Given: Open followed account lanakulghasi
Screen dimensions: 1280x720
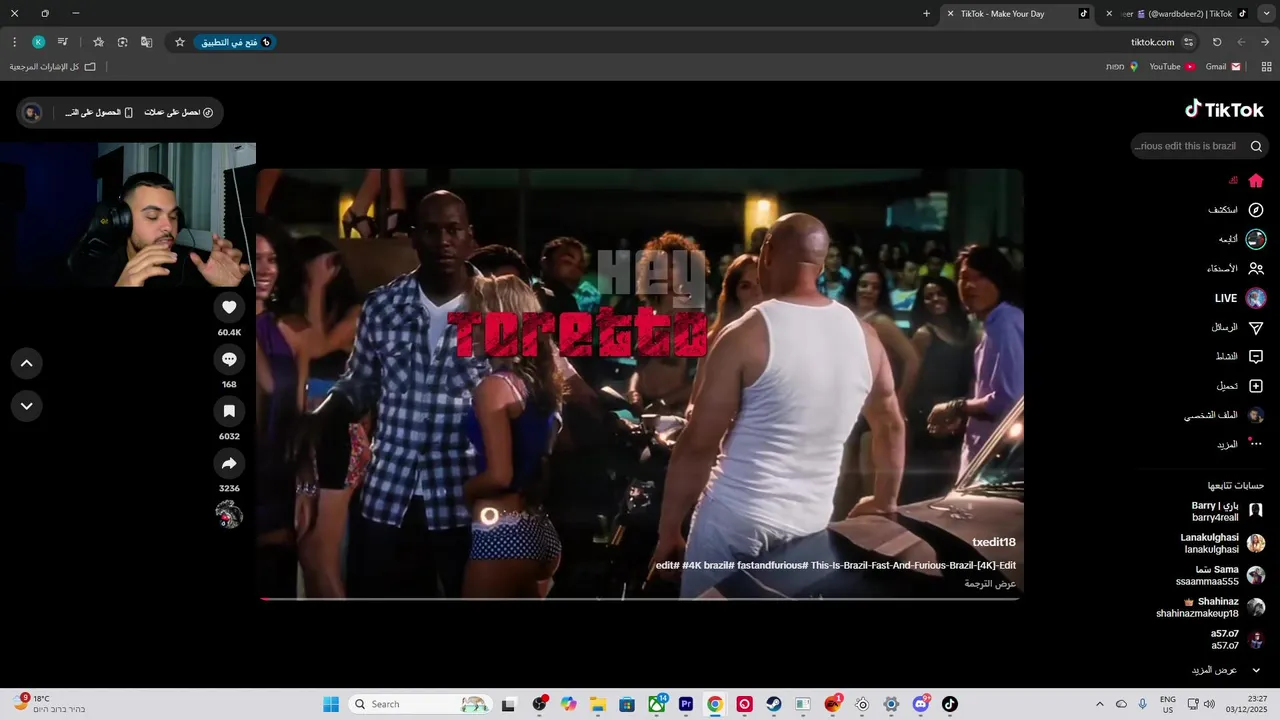Looking at the screenshot, I should [x=1222, y=543].
